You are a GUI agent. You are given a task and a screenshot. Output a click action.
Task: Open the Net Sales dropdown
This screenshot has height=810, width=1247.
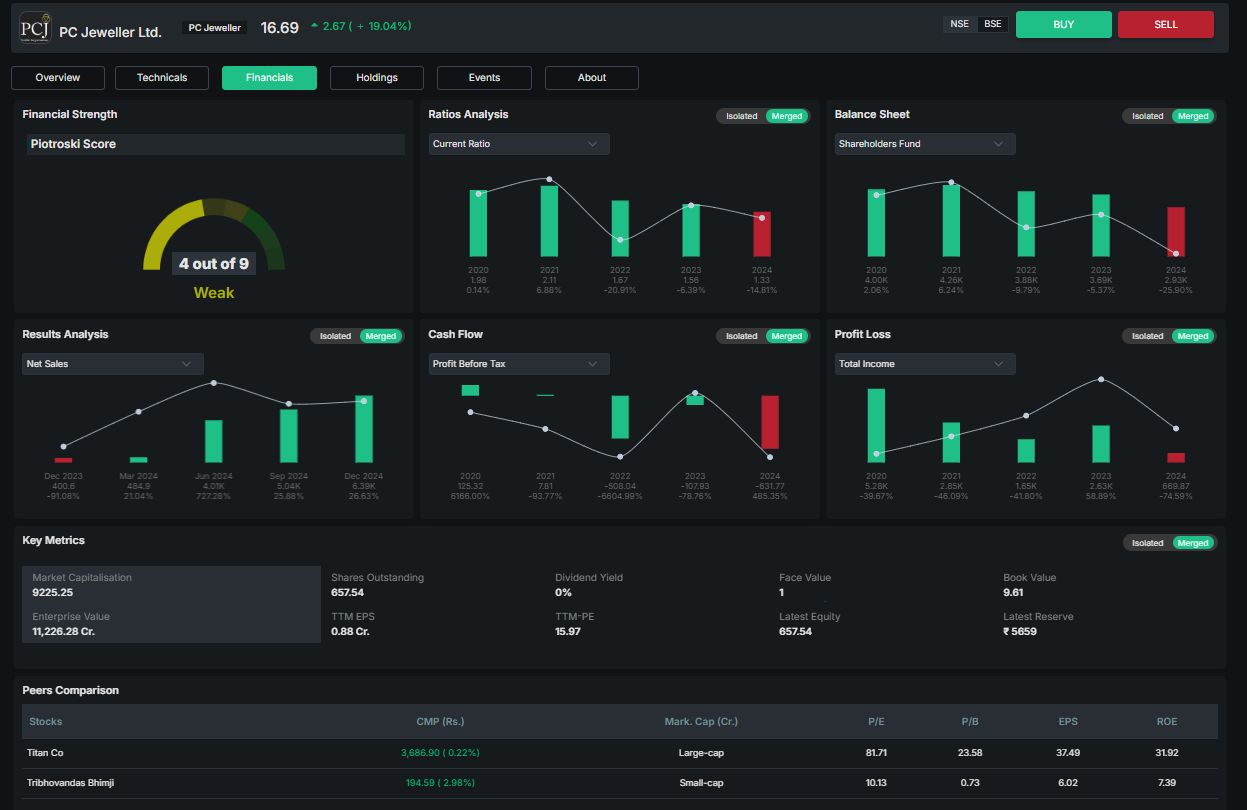pyautogui.click(x=113, y=364)
